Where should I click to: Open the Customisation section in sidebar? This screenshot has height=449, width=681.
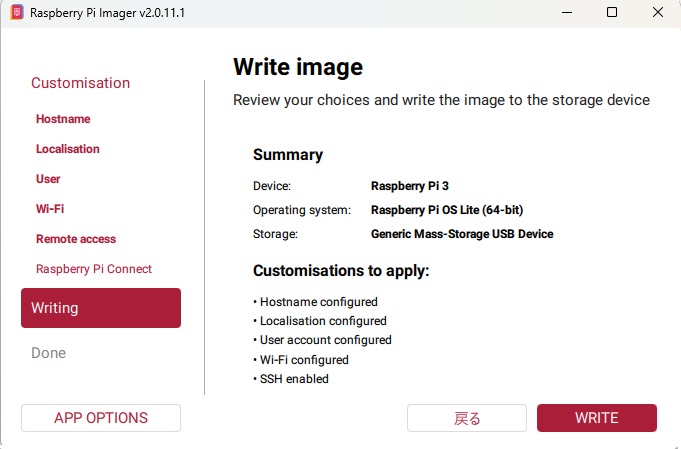click(80, 83)
